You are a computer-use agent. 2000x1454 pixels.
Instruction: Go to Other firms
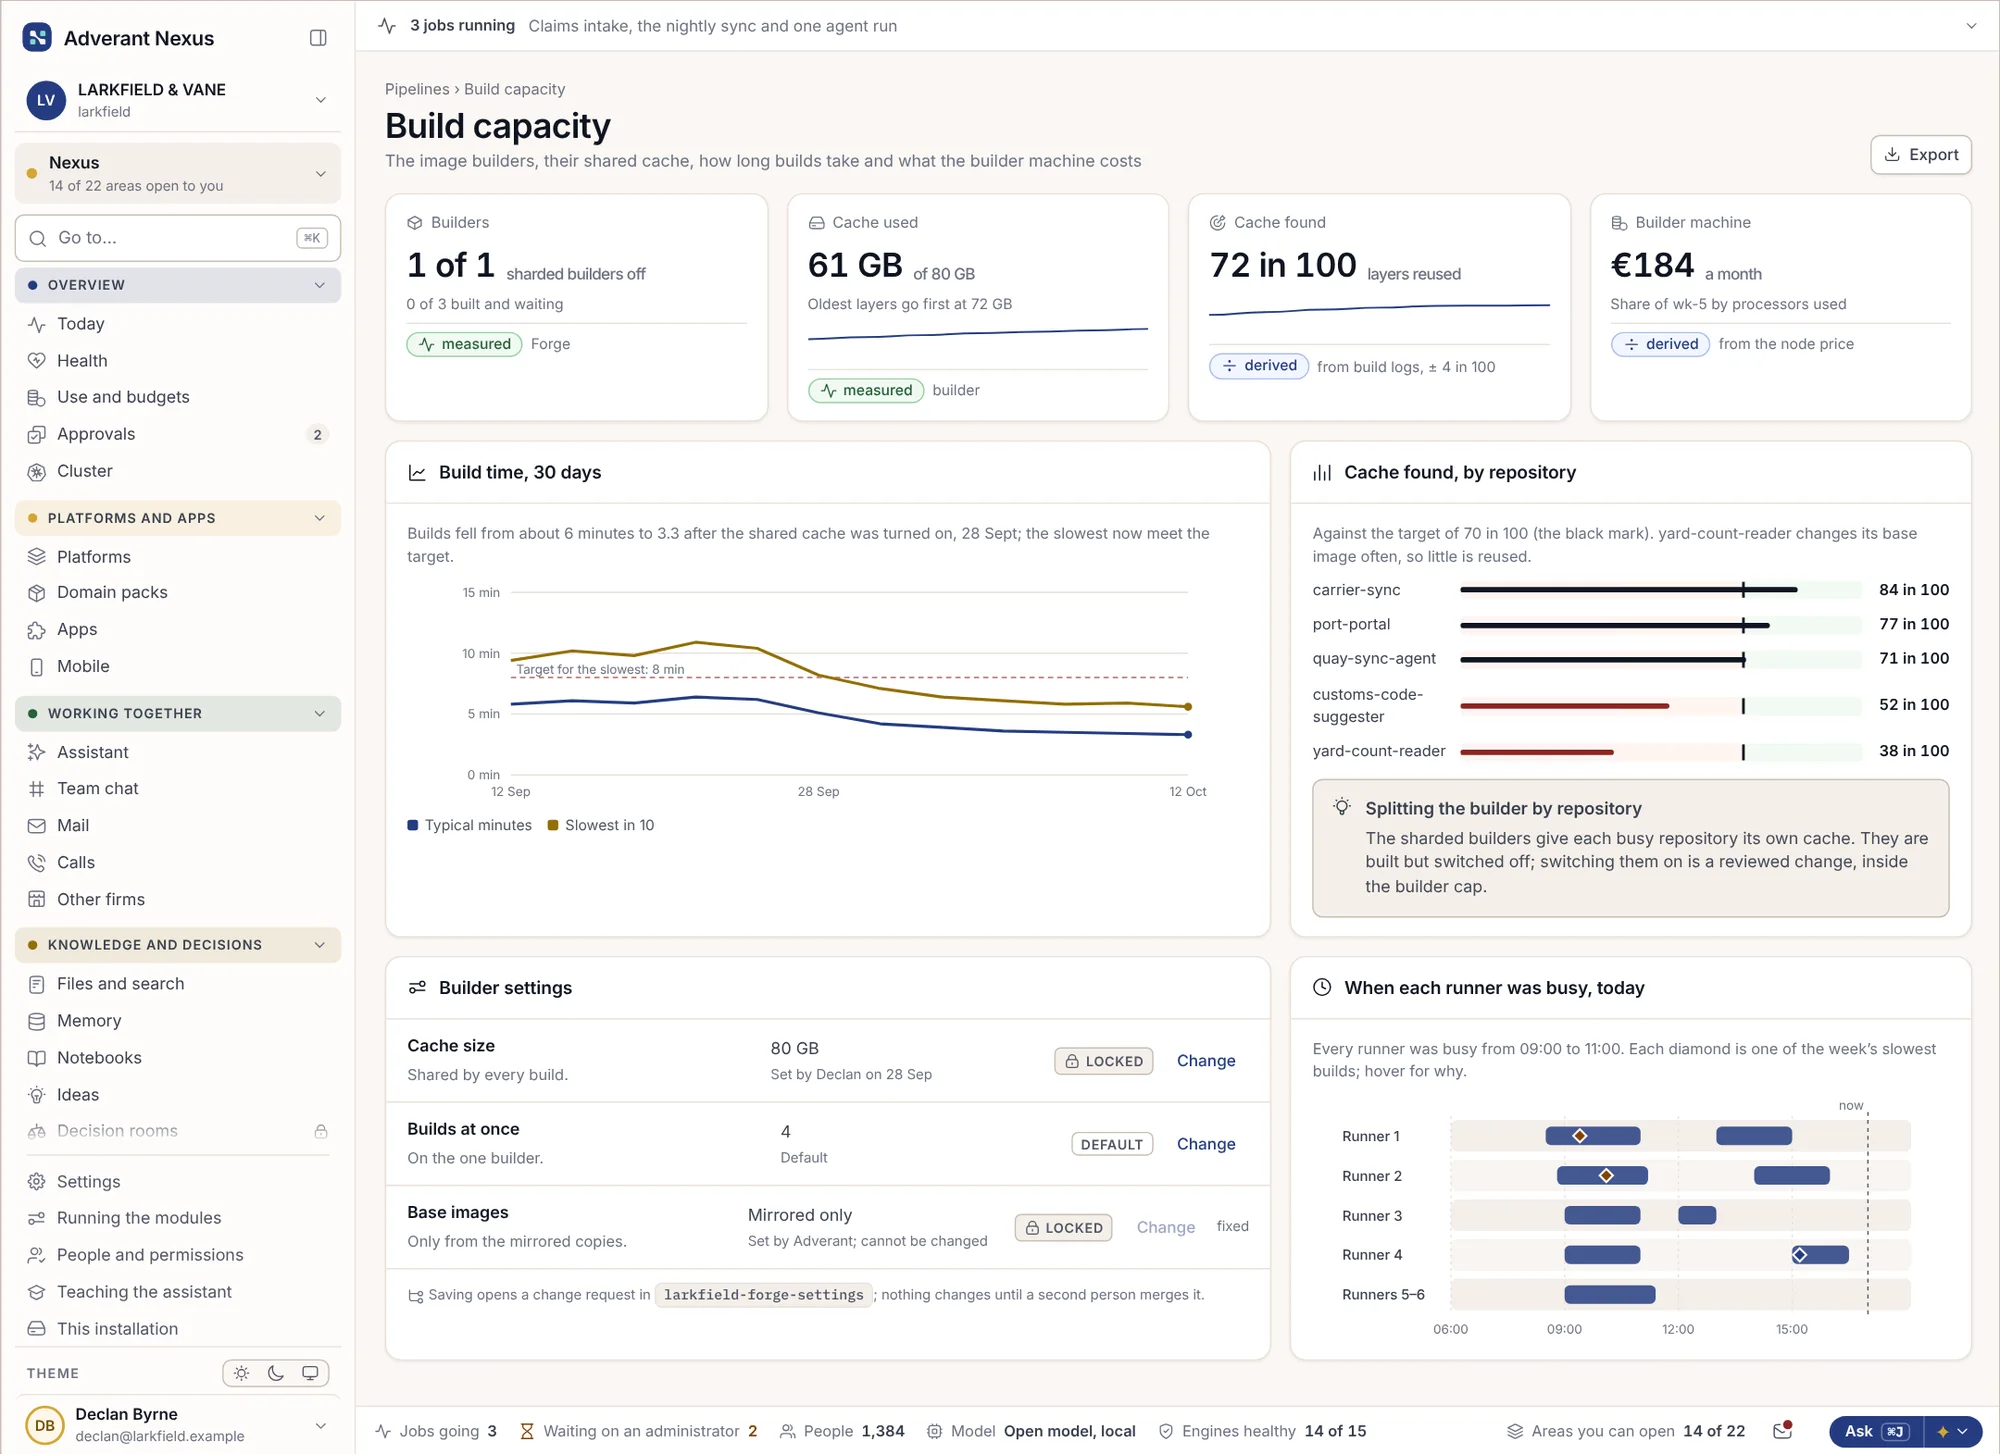pos(178,899)
